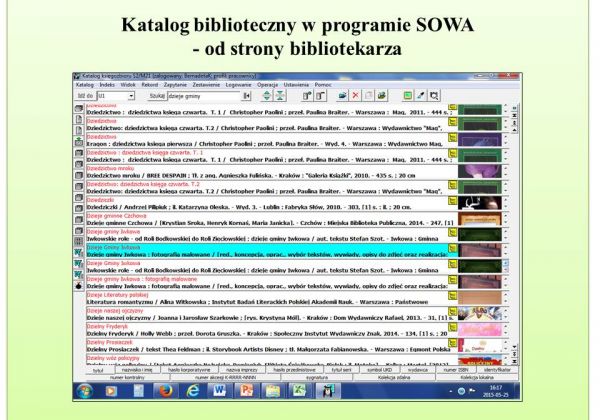Switch to the 'wydawca' index tab
The image size is (600, 420).
[x=418, y=370]
